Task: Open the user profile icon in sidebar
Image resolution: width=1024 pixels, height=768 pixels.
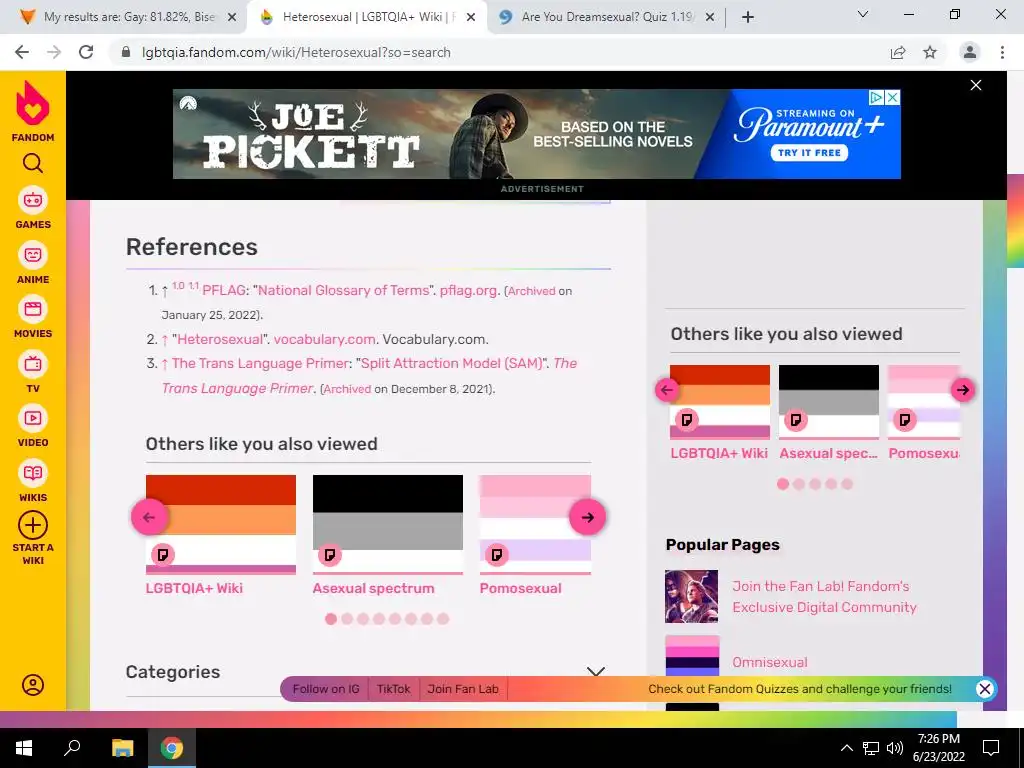Action: [x=33, y=684]
